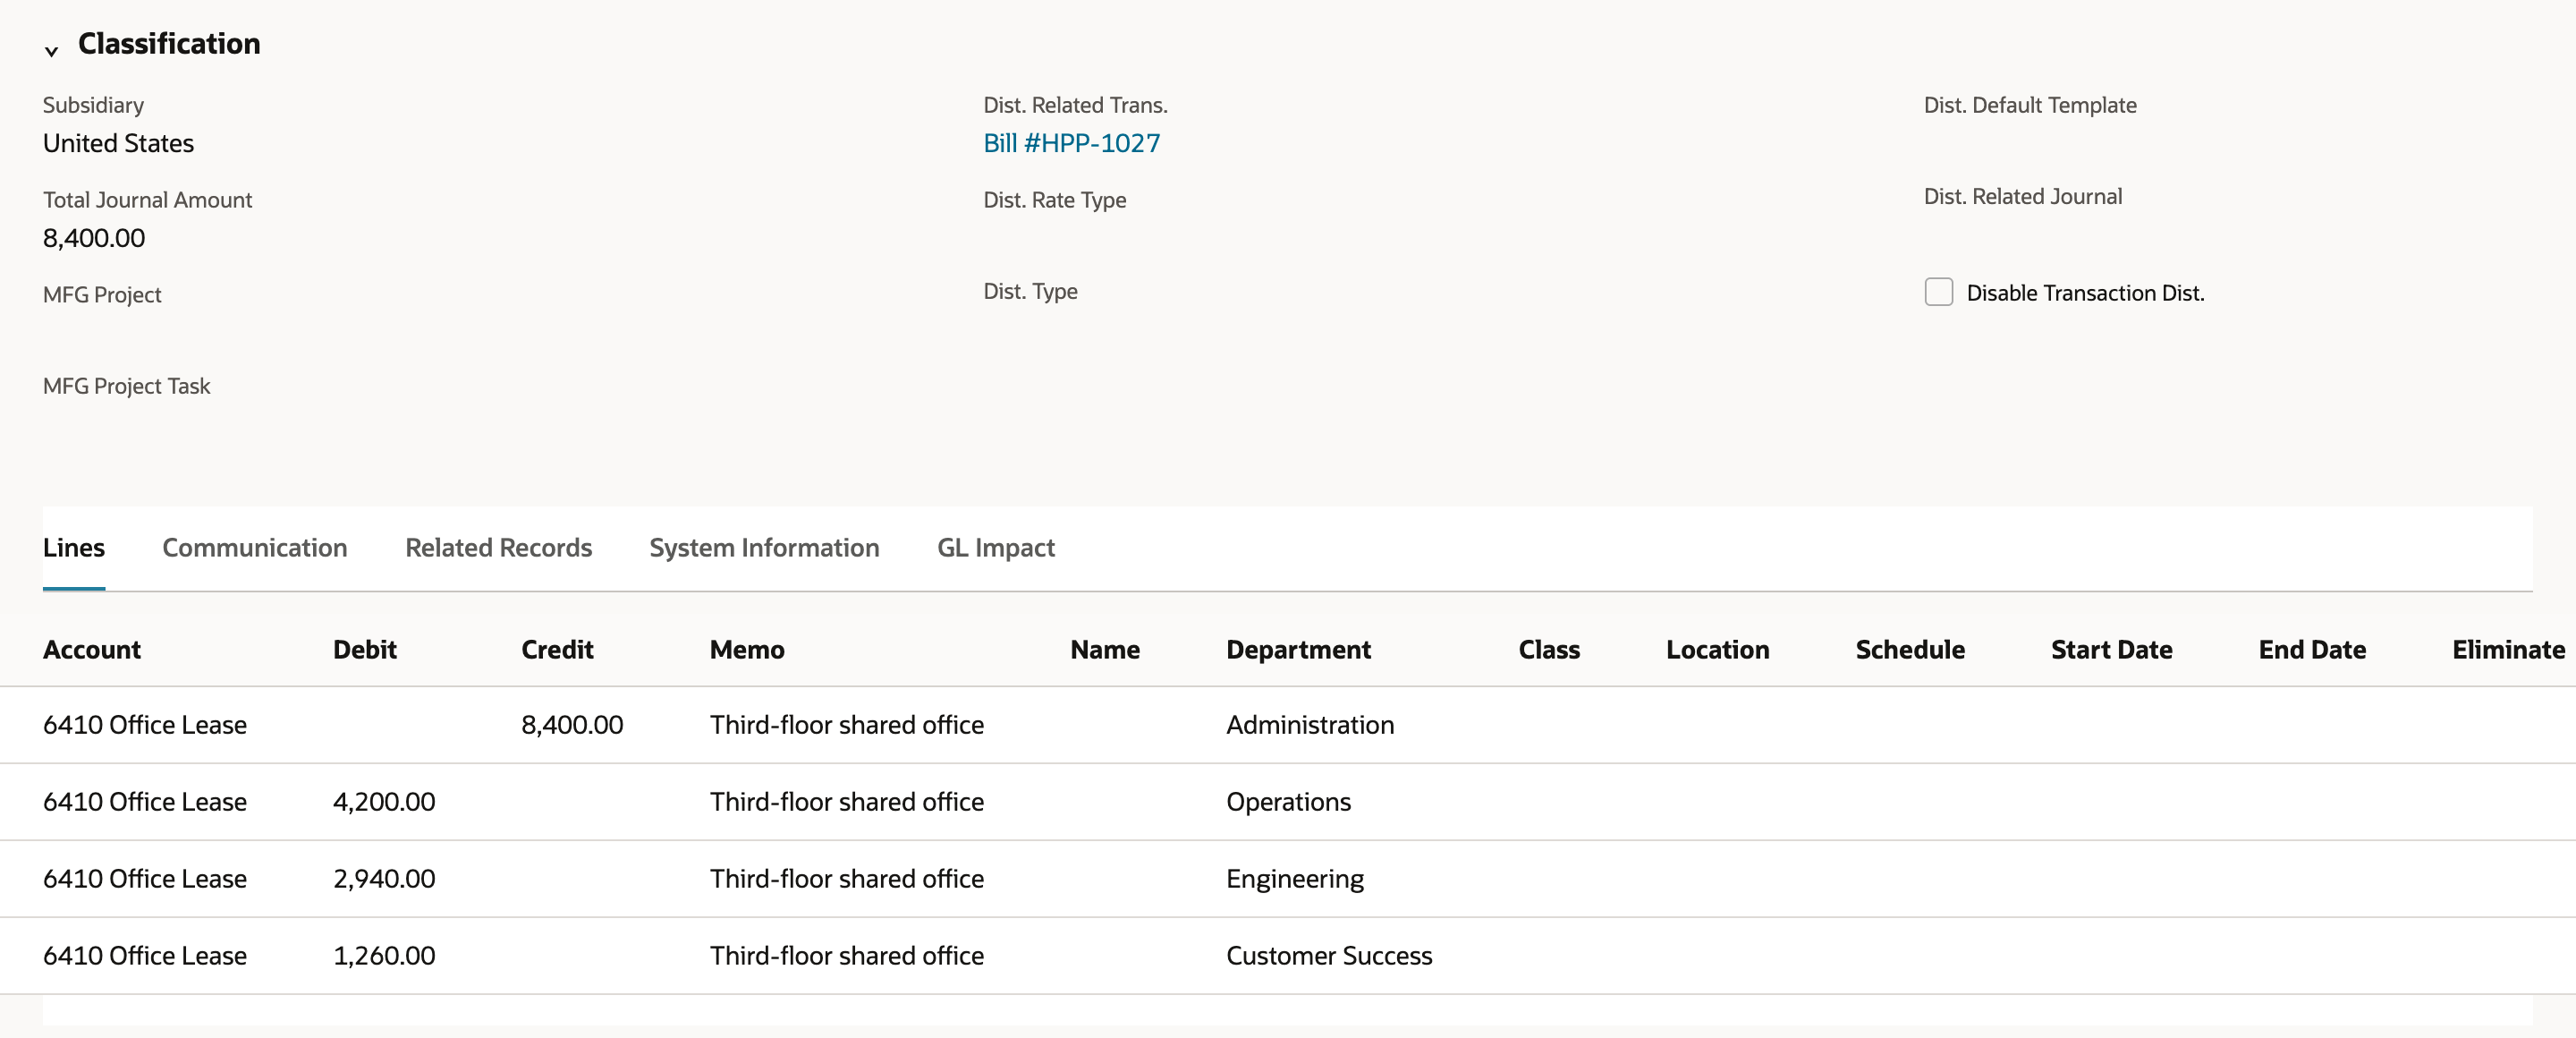Select the 4,200.00 debit amount
This screenshot has height=1038, width=2576.
384,801
